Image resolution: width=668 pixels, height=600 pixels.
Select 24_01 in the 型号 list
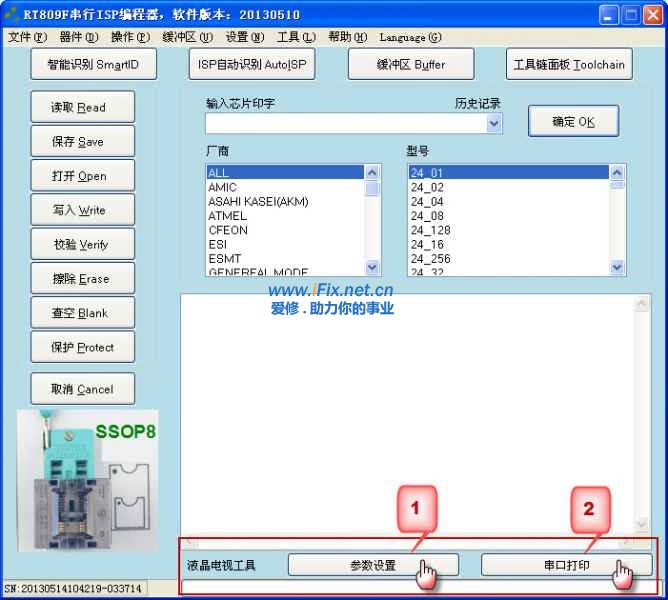coord(509,173)
